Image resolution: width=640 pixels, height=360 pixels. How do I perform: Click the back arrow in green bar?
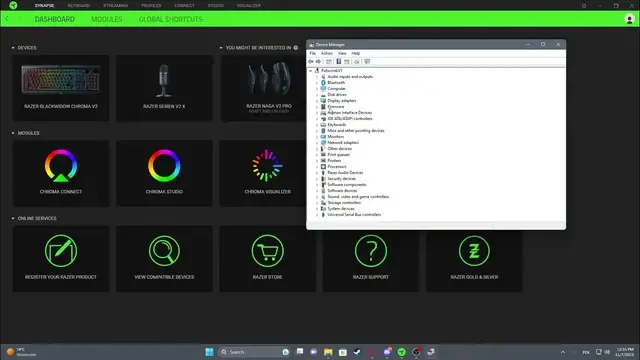(7, 19)
